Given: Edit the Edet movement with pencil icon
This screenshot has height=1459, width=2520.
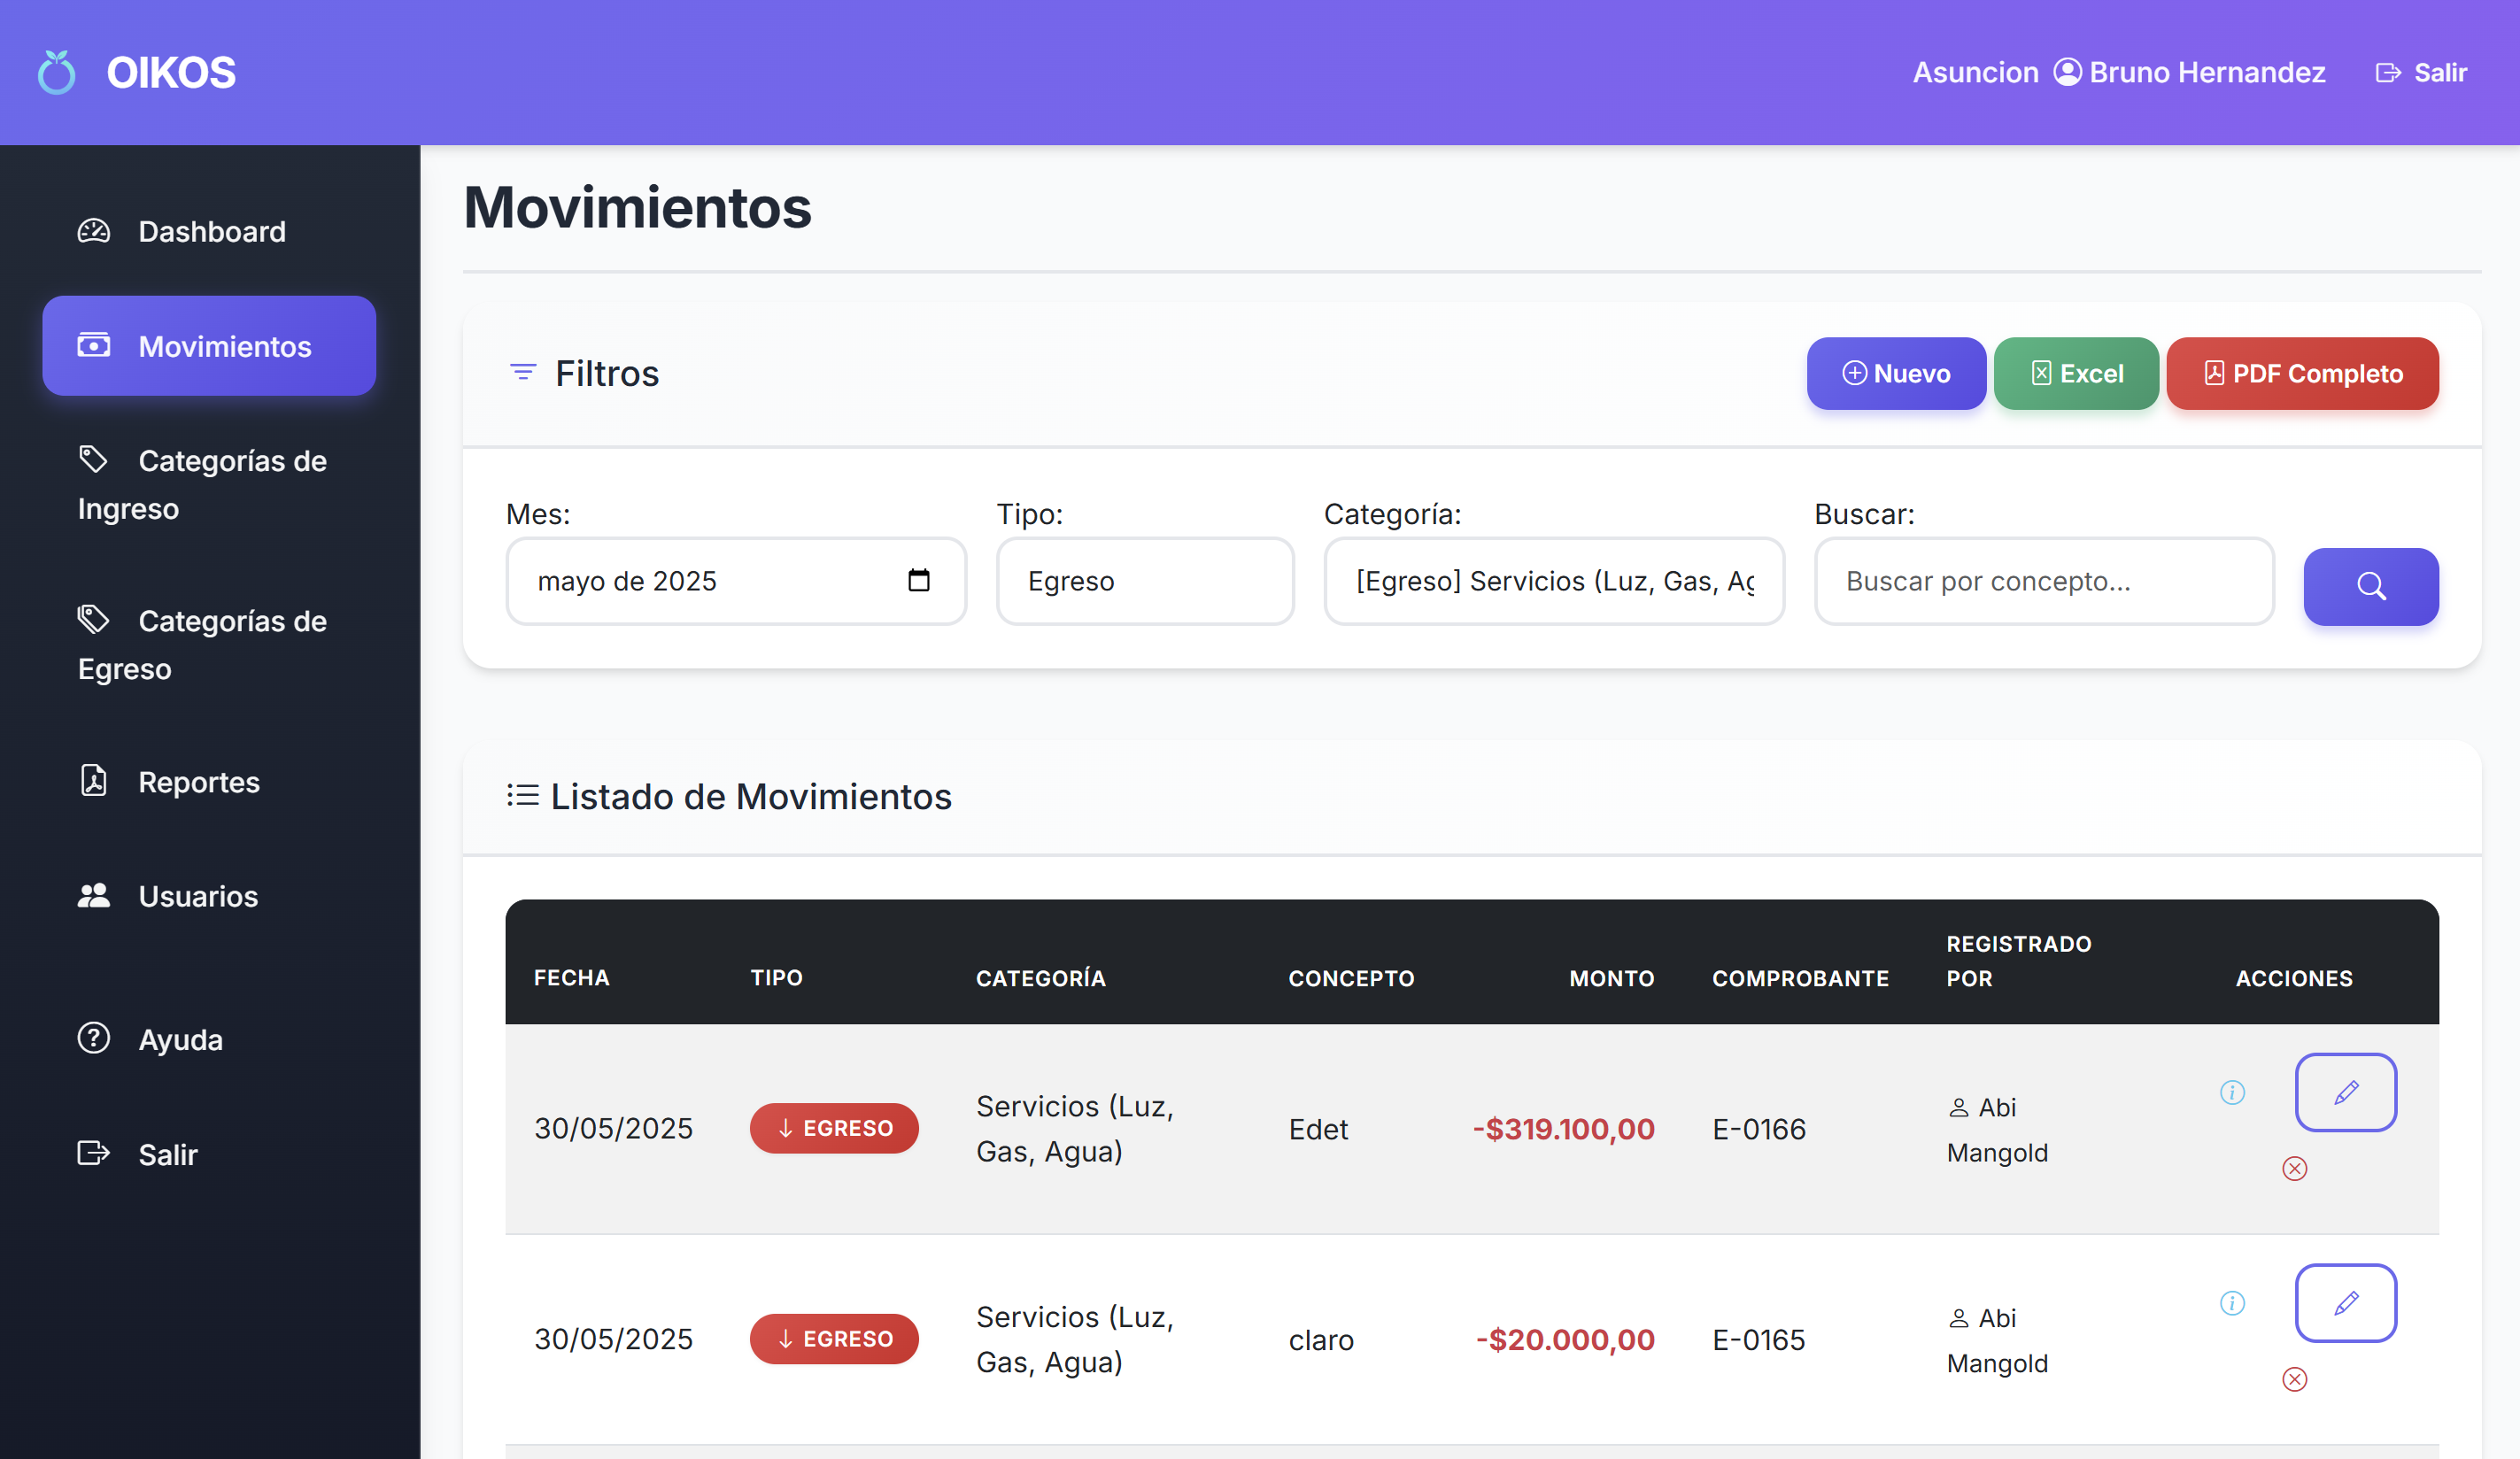Looking at the screenshot, I should point(2345,1092).
